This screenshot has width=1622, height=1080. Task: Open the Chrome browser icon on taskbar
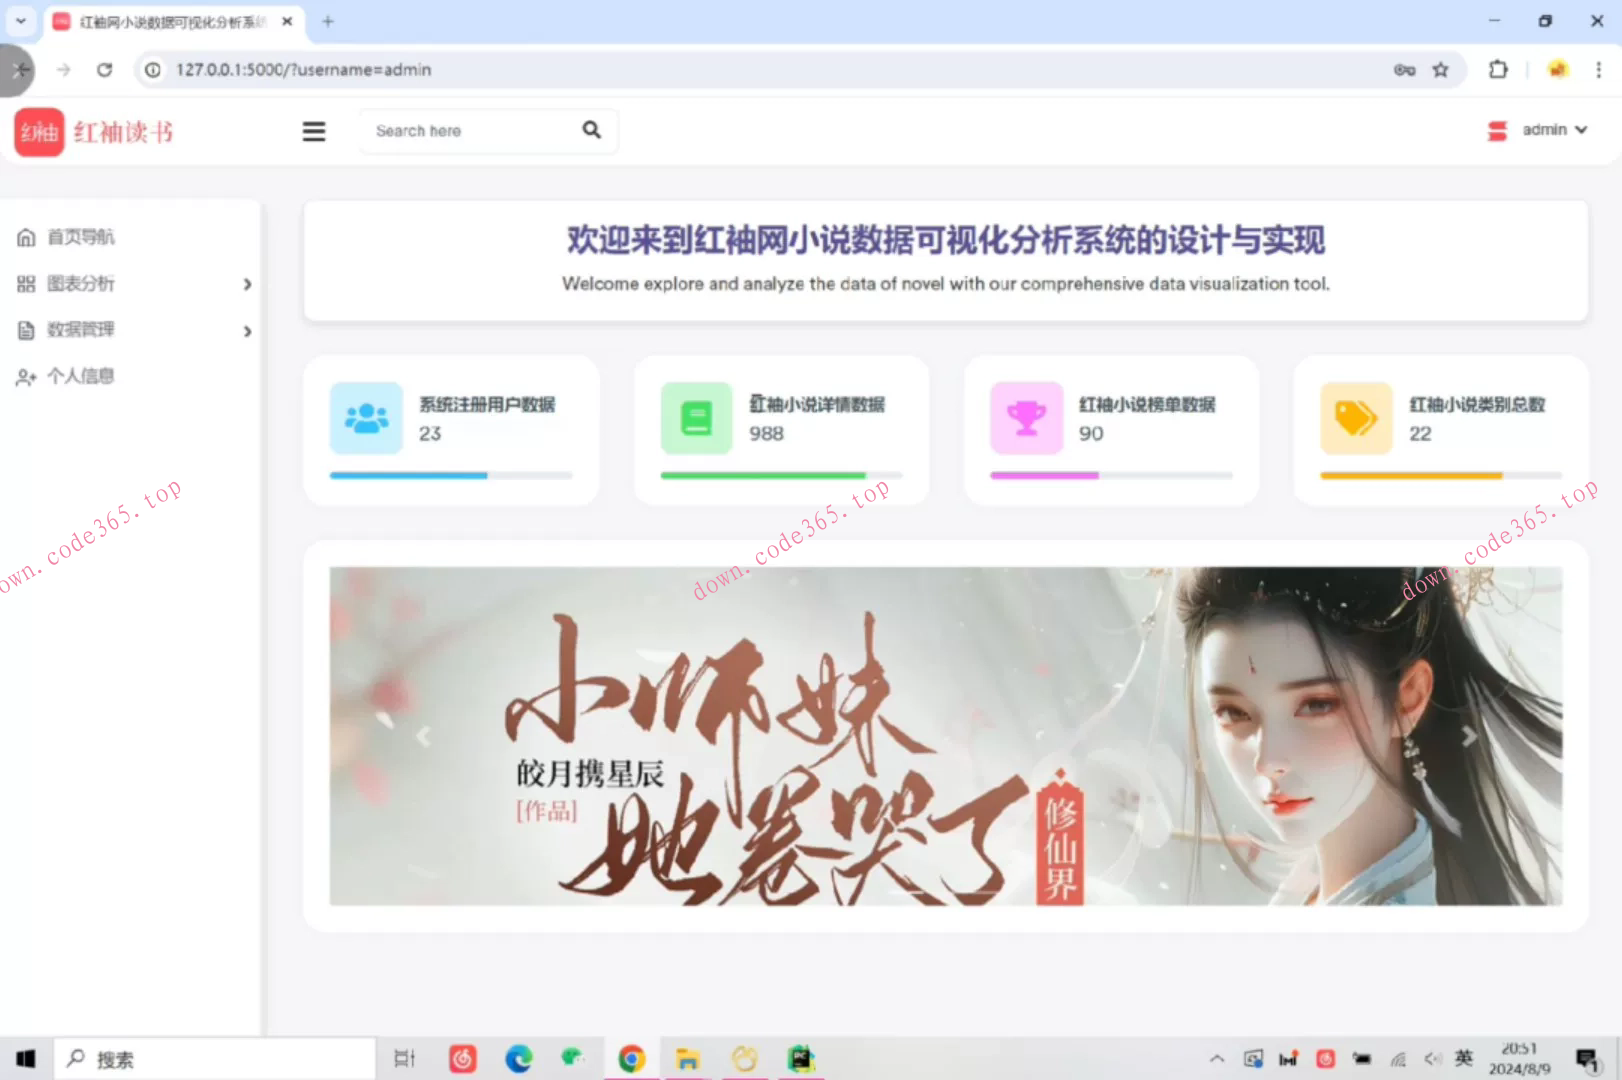point(632,1057)
